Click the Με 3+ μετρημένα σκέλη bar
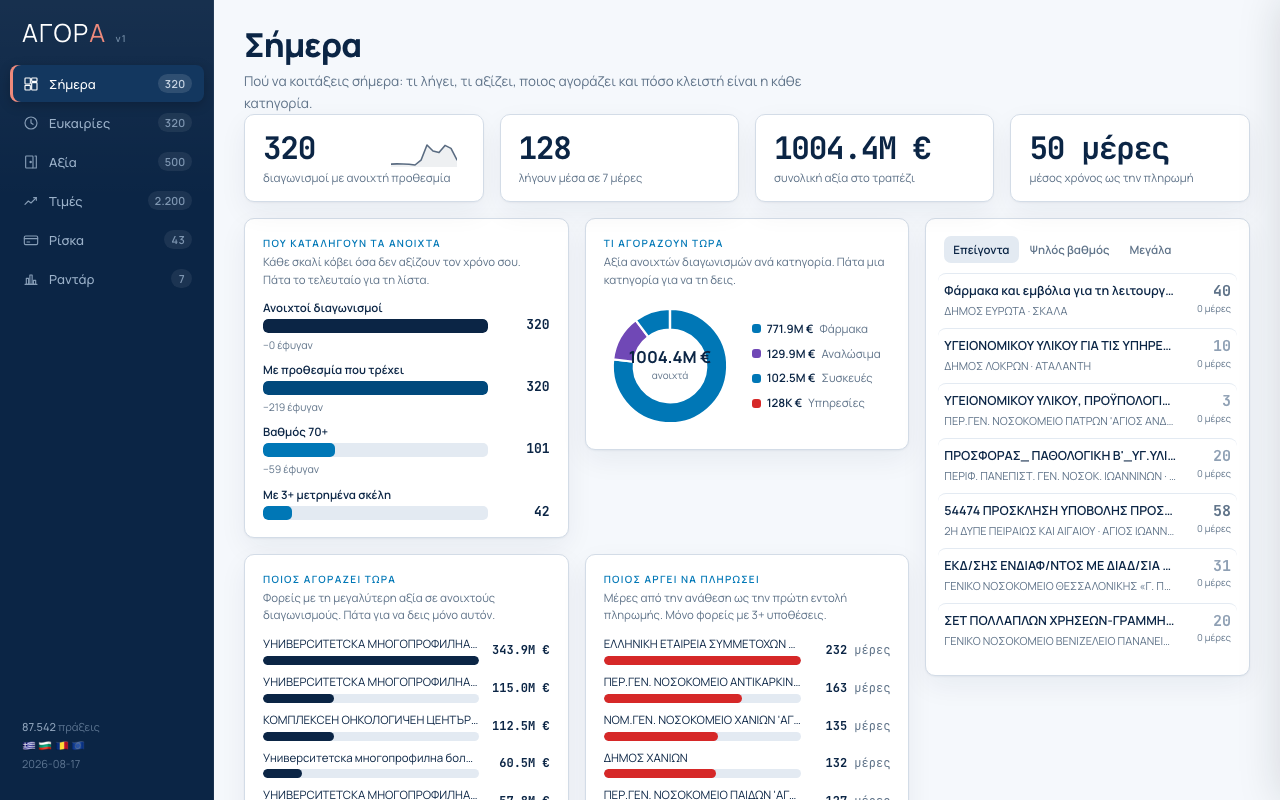The height and width of the screenshot is (800, 1280). (375, 513)
